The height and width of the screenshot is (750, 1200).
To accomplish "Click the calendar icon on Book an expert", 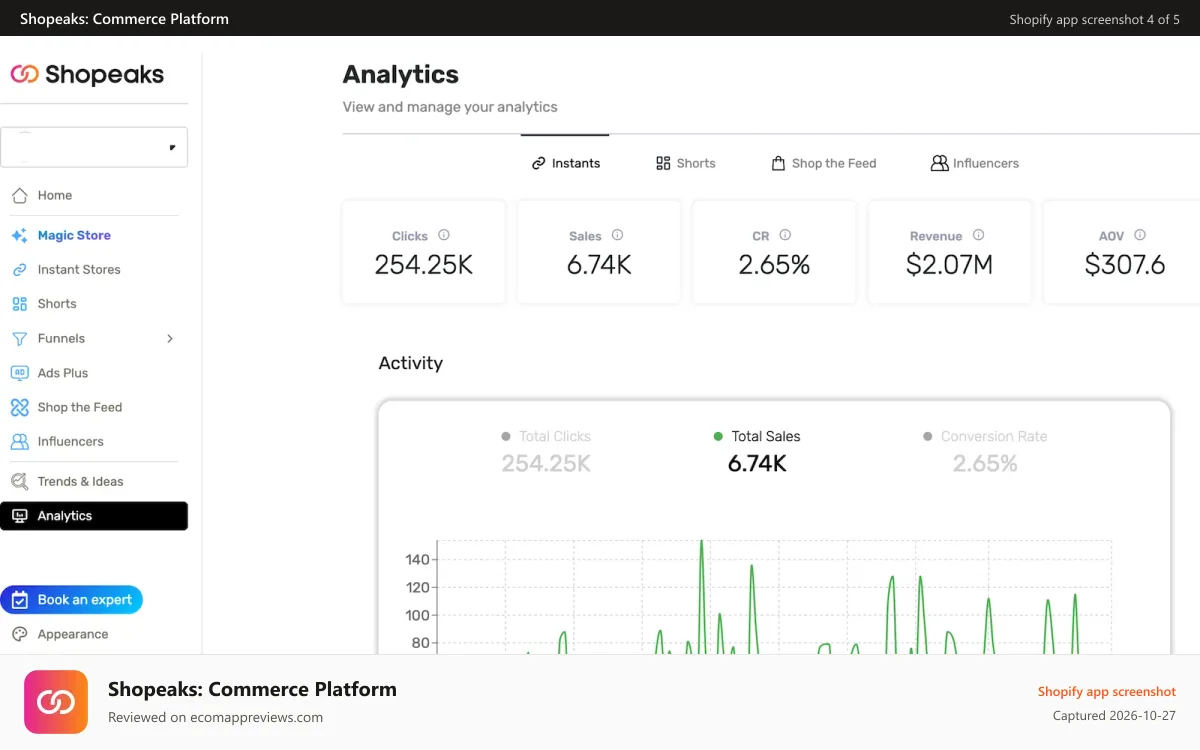I will pos(20,600).
